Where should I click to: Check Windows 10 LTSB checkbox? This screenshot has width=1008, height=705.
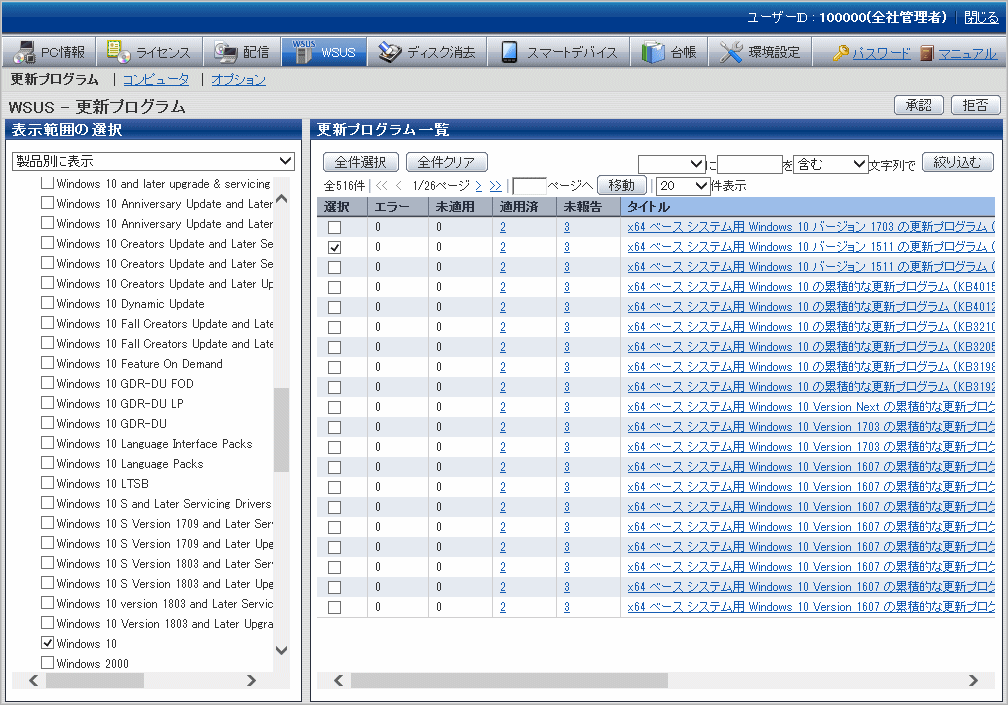[47, 483]
